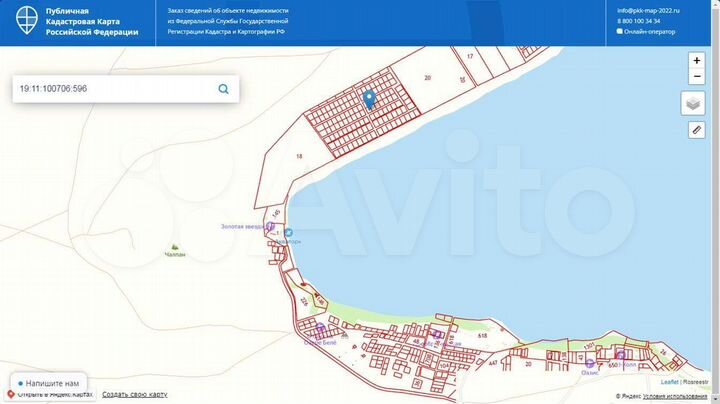720x404 pixels.
Task: Open map in Яндекс Картах link
Action: 51,394
